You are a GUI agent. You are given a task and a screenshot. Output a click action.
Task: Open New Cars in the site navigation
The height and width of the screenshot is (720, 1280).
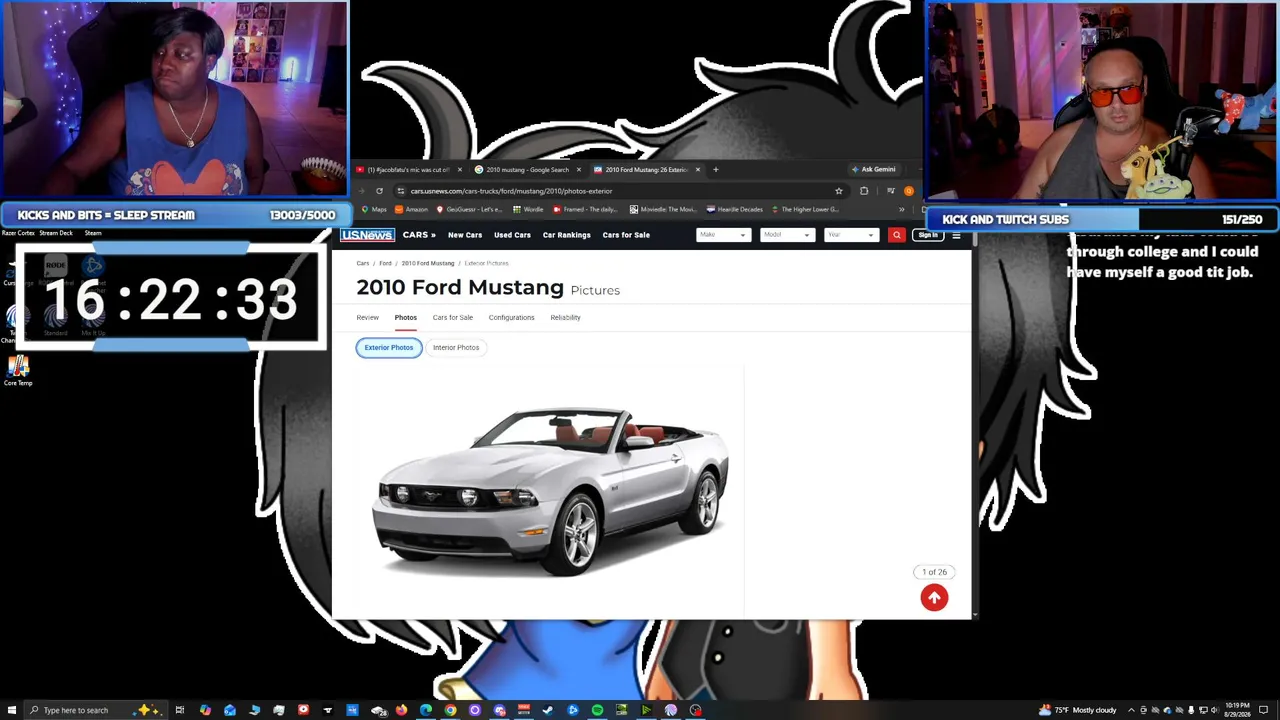[465, 235]
